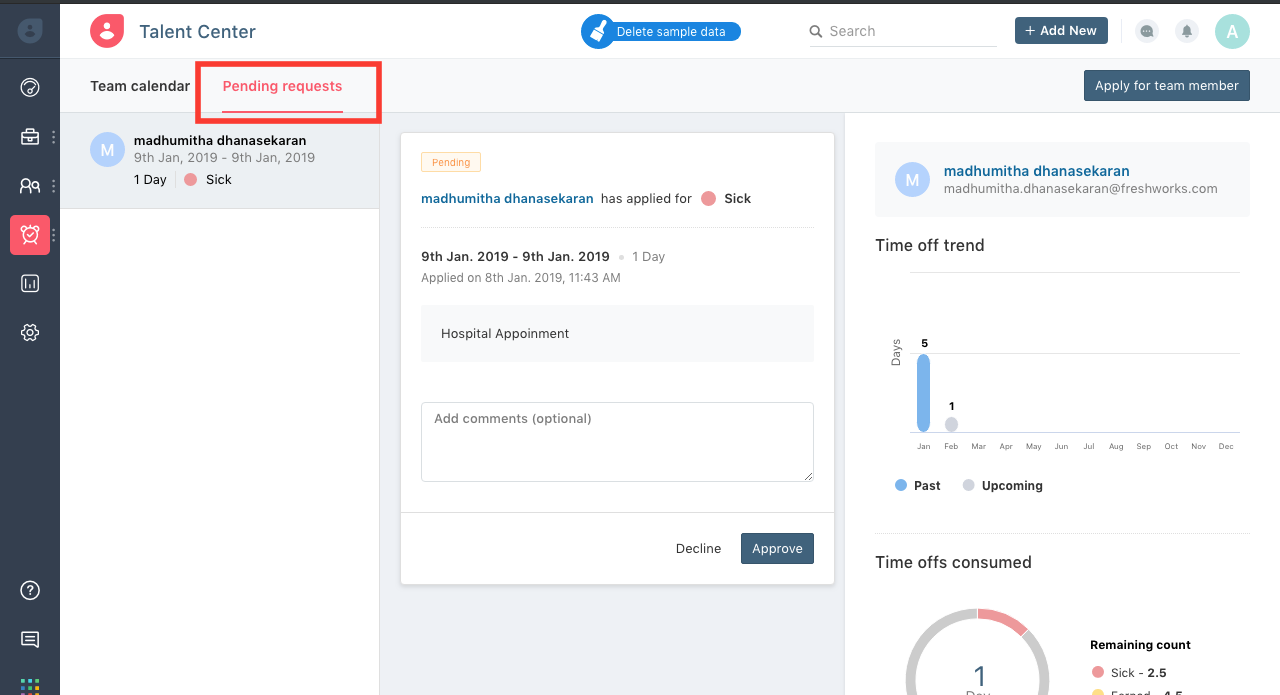Approve madhumitha's sick leave request
The height and width of the screenshot is (695, 1280).
point(777,548)
